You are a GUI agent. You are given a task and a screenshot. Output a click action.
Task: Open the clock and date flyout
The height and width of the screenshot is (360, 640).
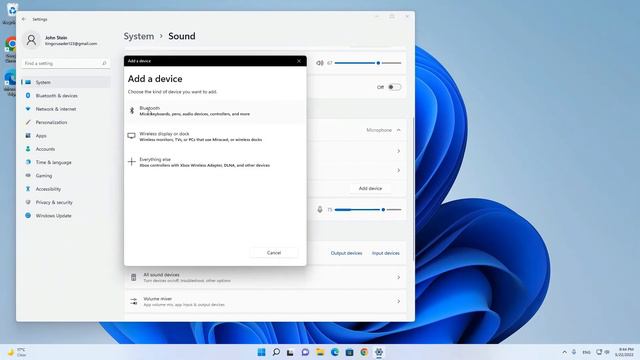pyautogui.click(x=624, y=352)
